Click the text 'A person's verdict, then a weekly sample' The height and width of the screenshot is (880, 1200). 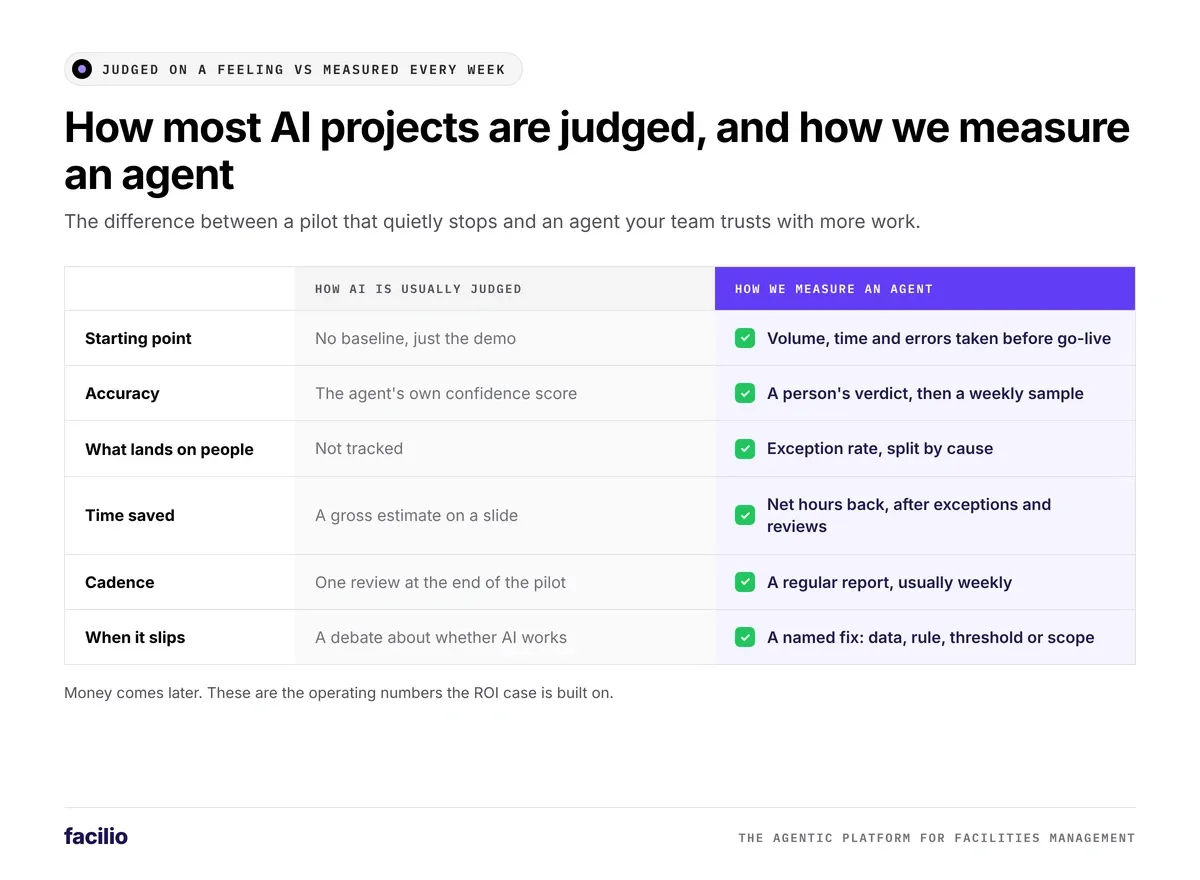click(x=925, y=393)
